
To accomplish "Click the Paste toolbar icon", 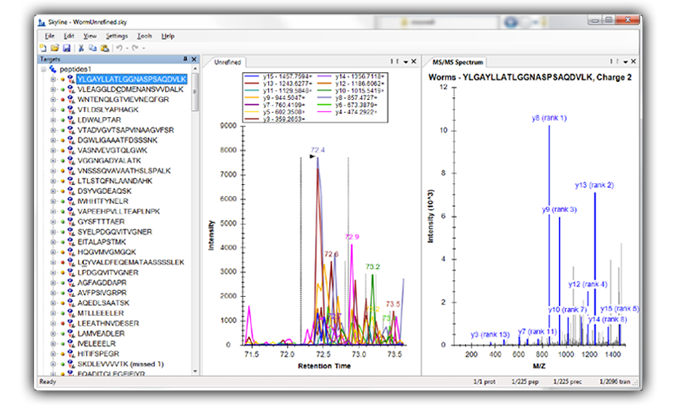I will [x=103, y=47].
